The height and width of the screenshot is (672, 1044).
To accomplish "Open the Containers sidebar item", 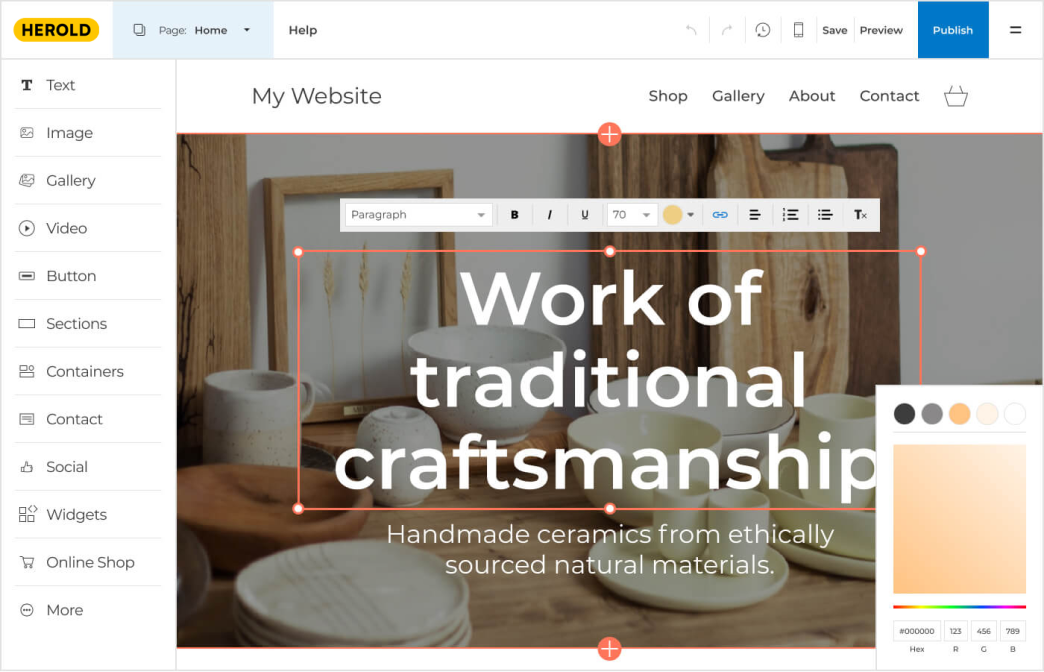I will [87, 371].
